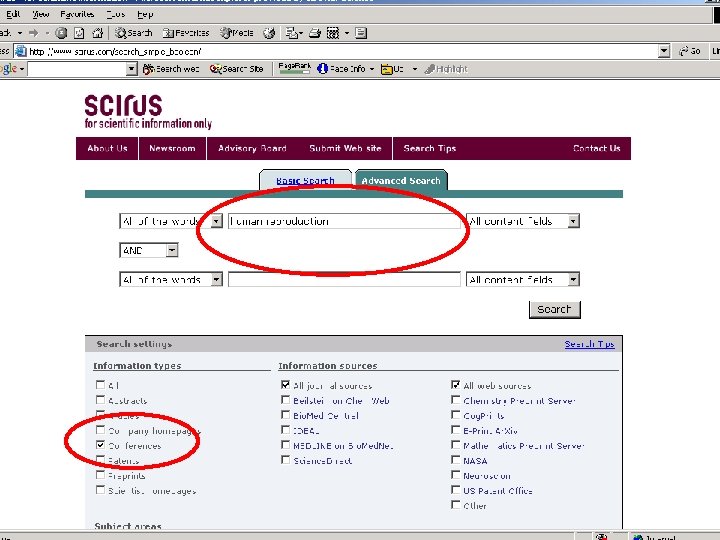Click the Up folder Google toolbar button
The image size is (720, 540).
point(392,69)
